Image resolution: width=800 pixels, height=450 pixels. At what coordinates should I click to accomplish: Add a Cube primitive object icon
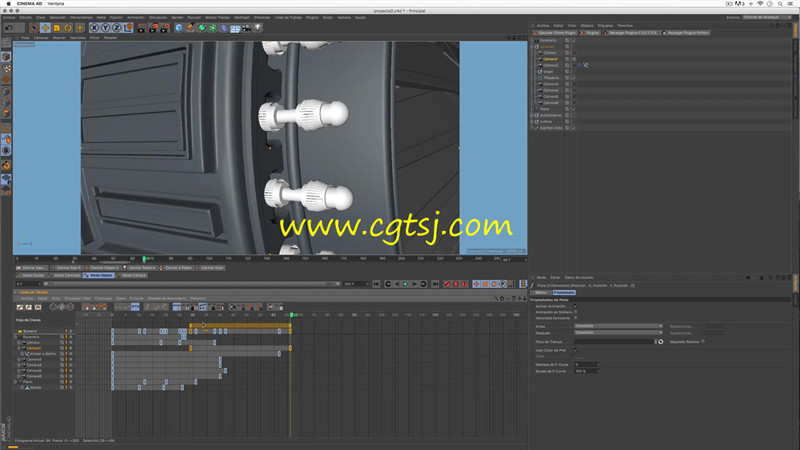(x=179, y=28)
